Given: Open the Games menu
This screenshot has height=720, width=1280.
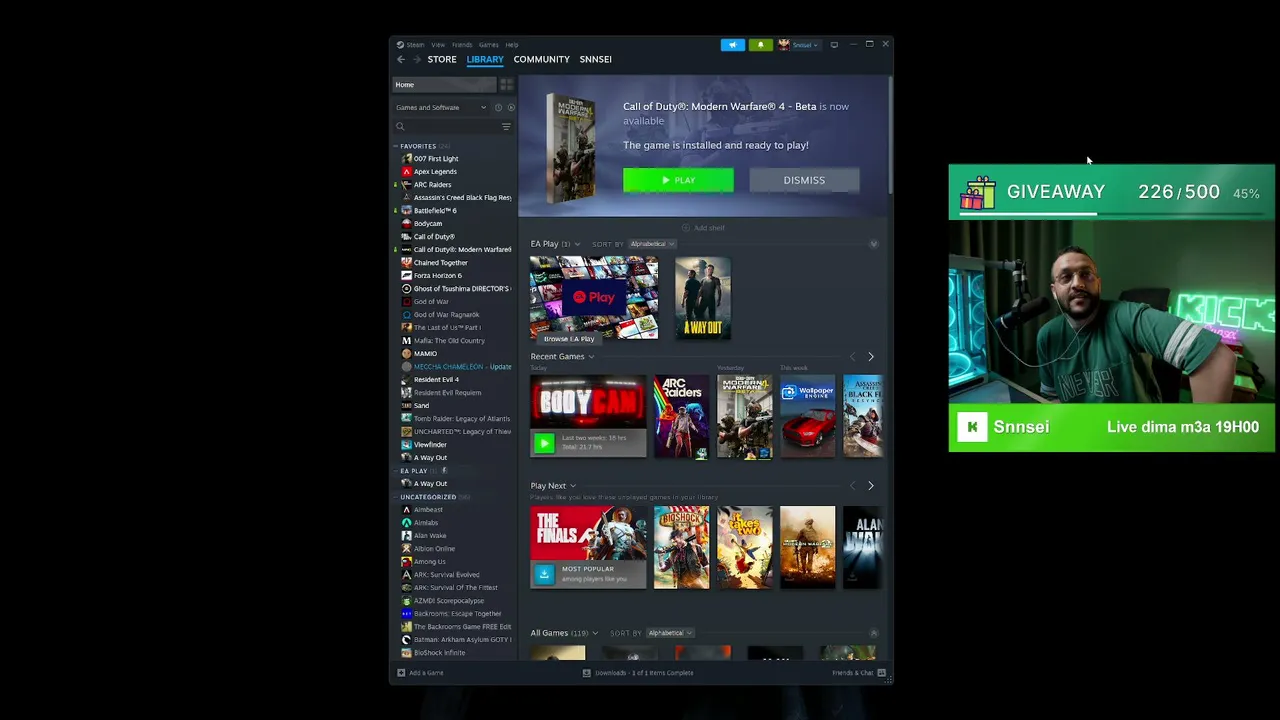Looking at the screenshot, I should point(488,45).
